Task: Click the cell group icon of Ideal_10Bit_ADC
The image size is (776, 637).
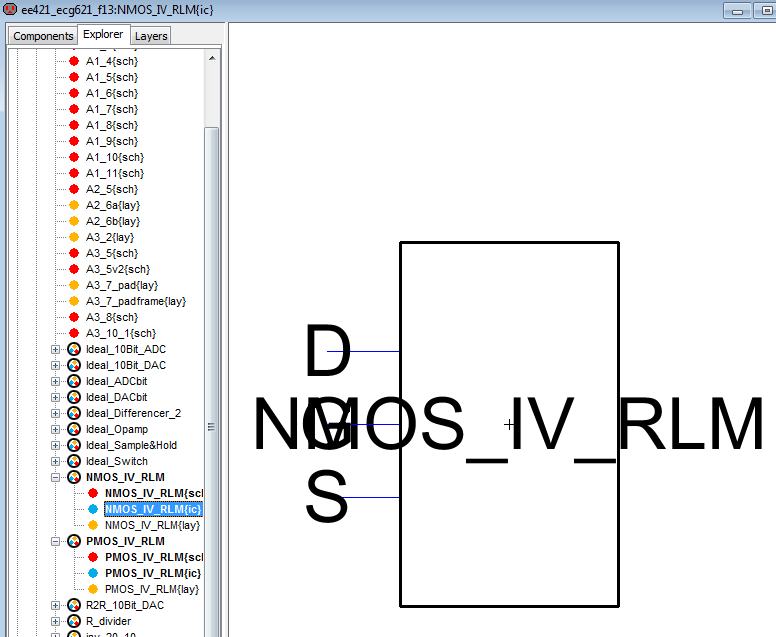Action: pos(74,349)
